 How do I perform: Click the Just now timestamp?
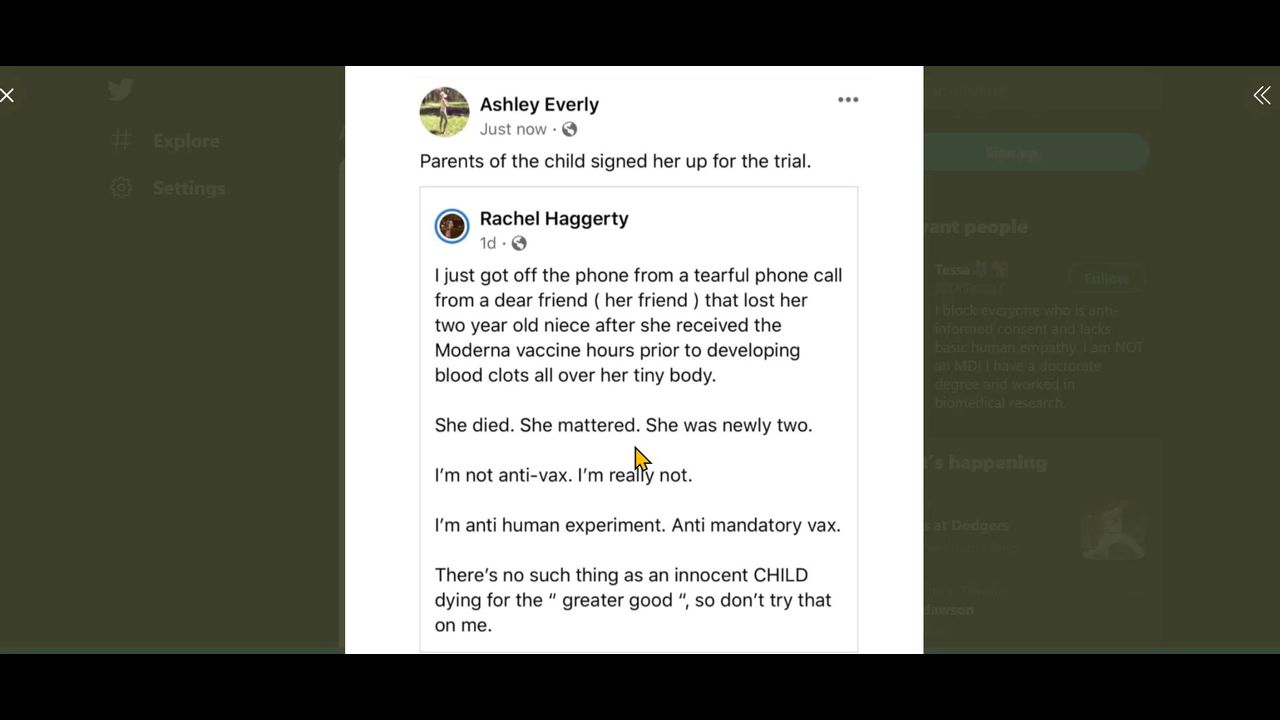click(513, 129)
